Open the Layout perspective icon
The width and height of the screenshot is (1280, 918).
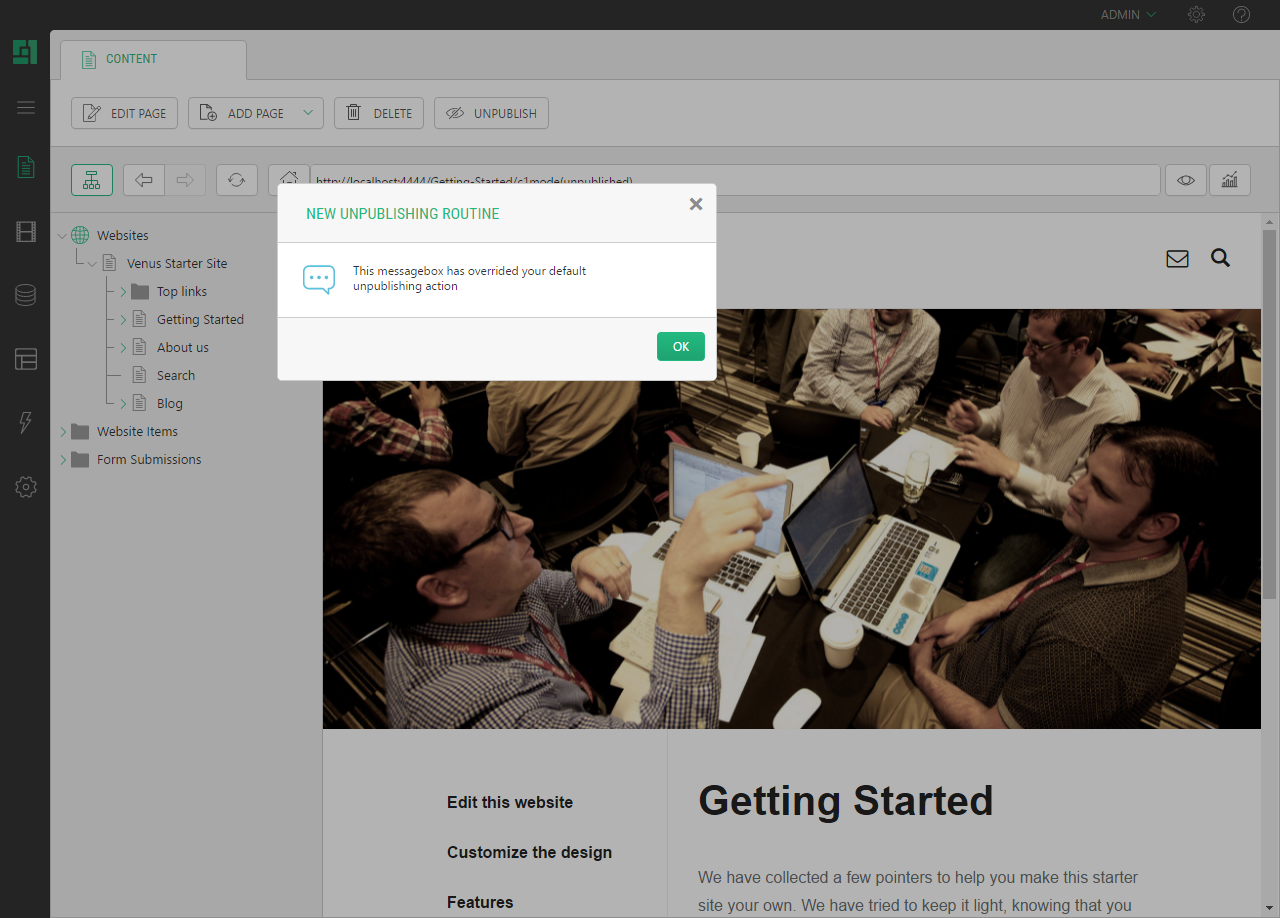point(26,359)
